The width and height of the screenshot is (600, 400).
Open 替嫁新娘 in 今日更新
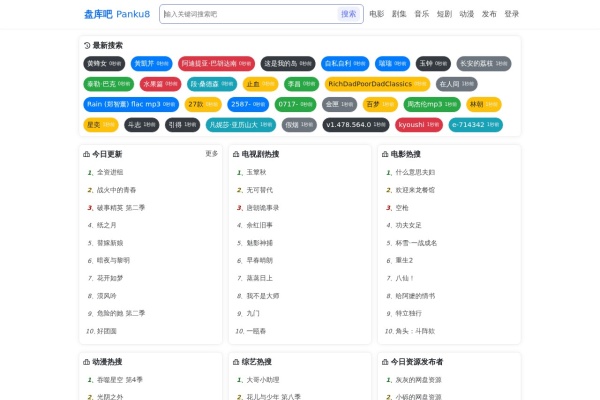pyautogui.click(x=110, y=243)
